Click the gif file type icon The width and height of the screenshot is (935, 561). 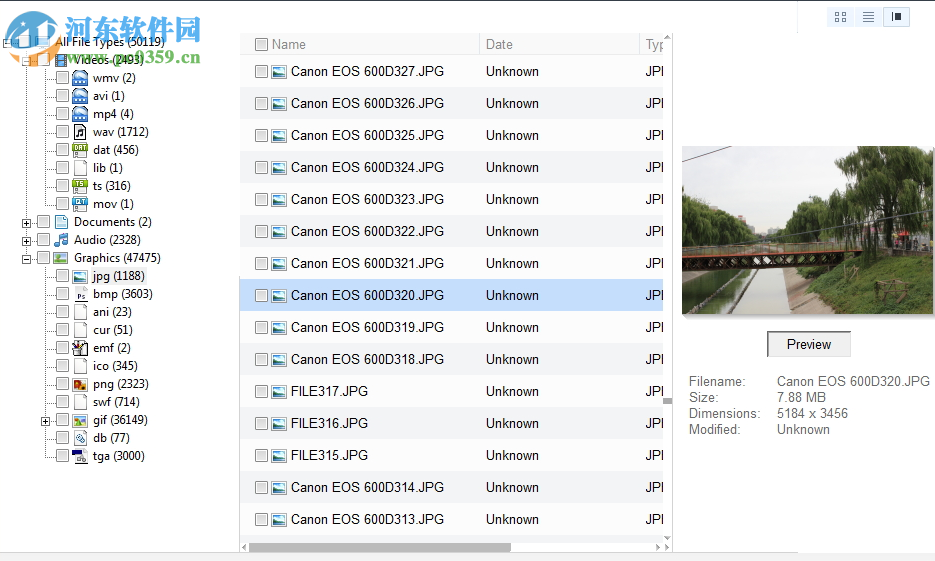click(80, 421)
